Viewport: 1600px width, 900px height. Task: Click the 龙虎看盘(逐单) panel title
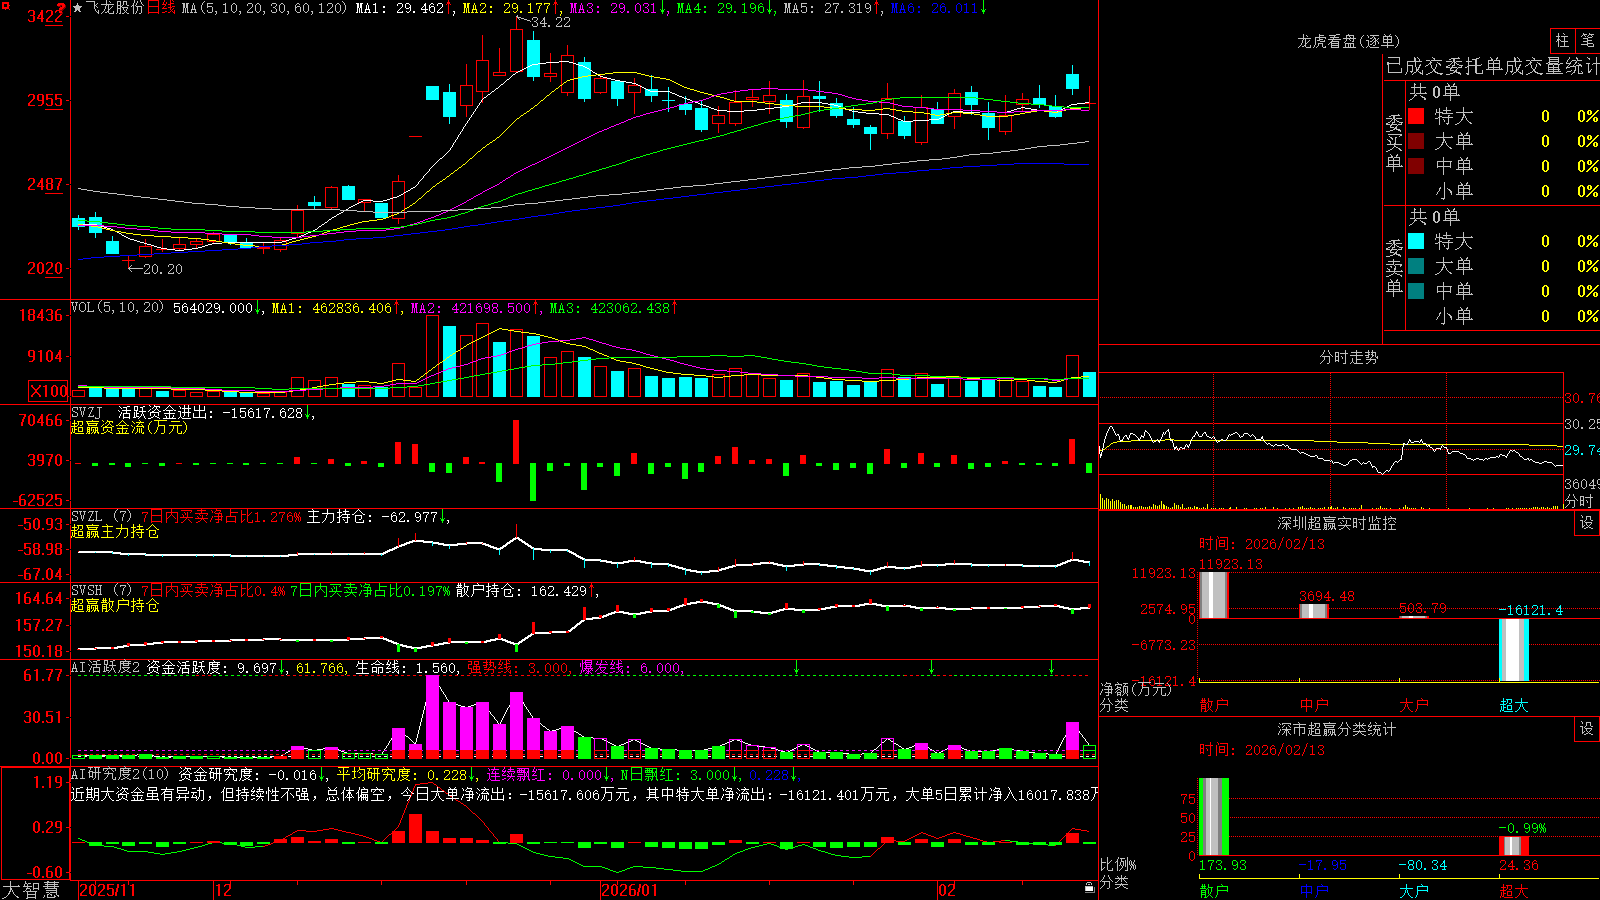click(x=1348, y=41)
